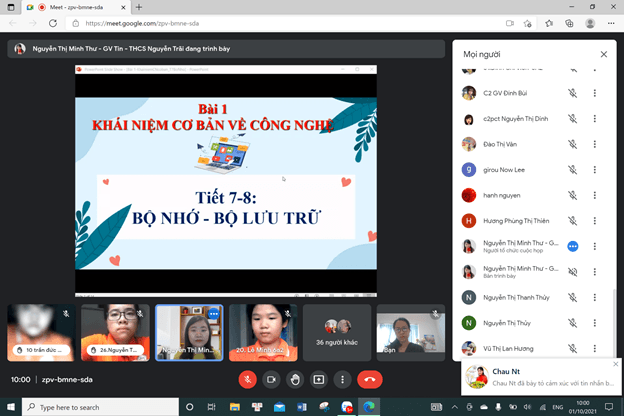Mute C2 GV Đinh Bùi microphone

(573, 93)
